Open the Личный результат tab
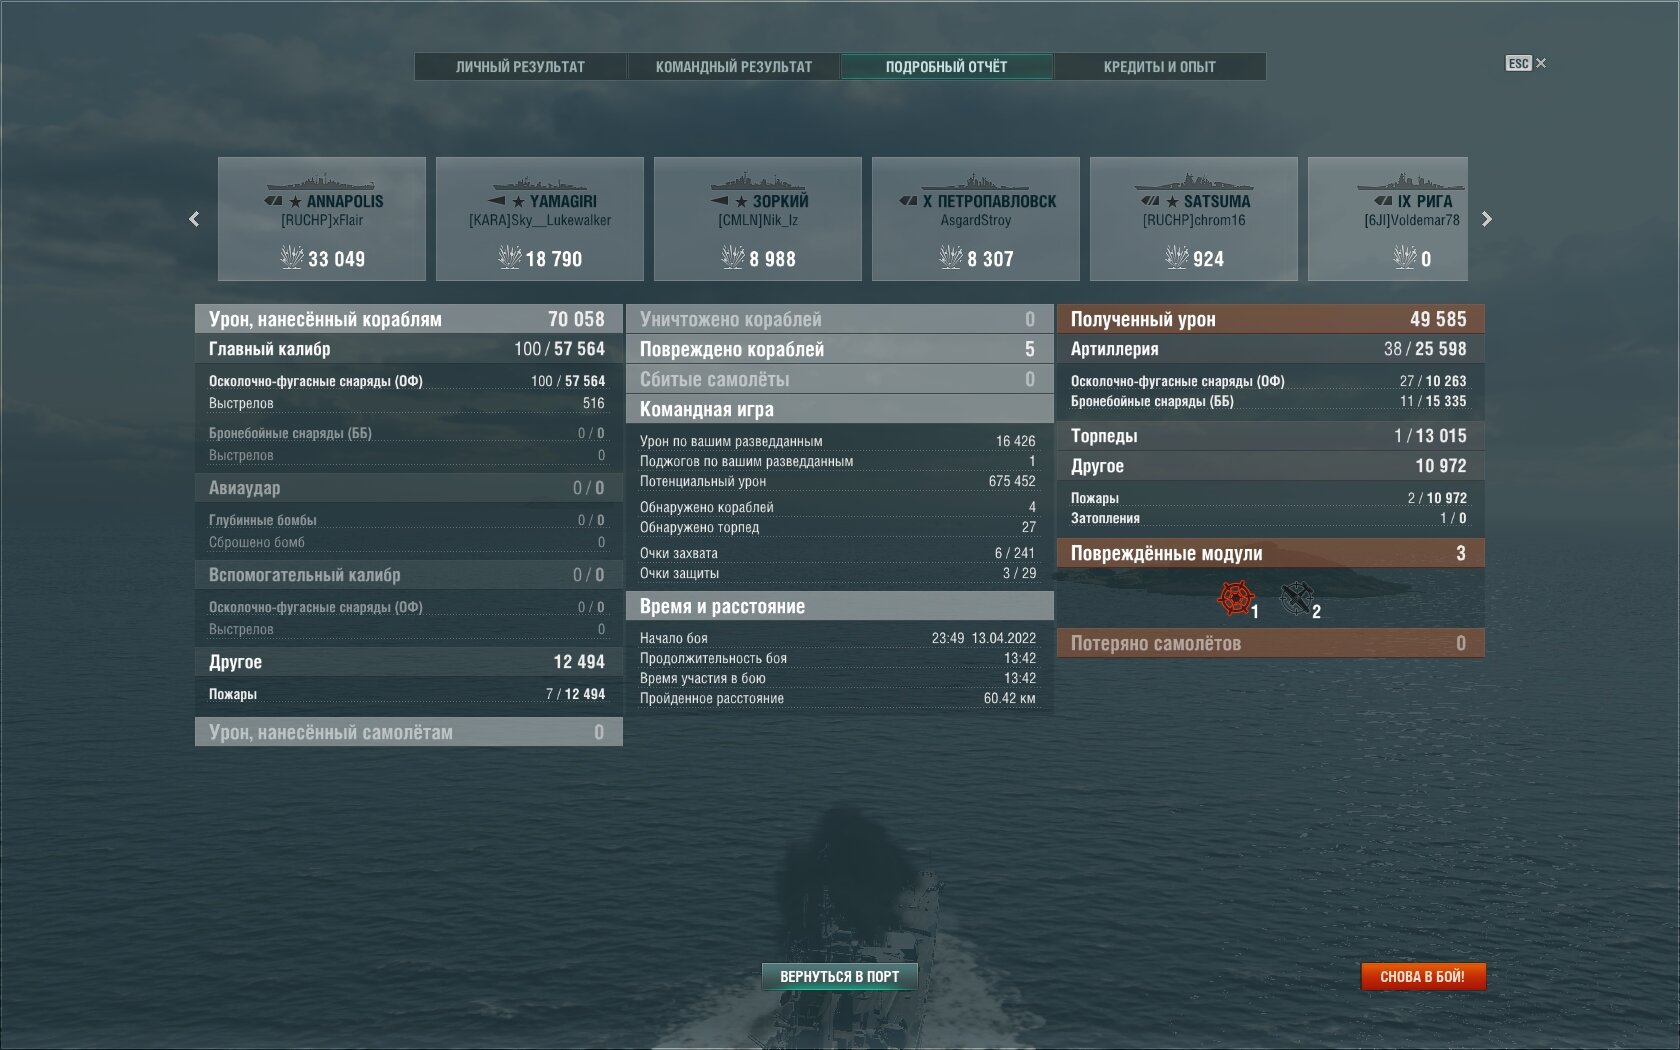 (x=520, y=66)
